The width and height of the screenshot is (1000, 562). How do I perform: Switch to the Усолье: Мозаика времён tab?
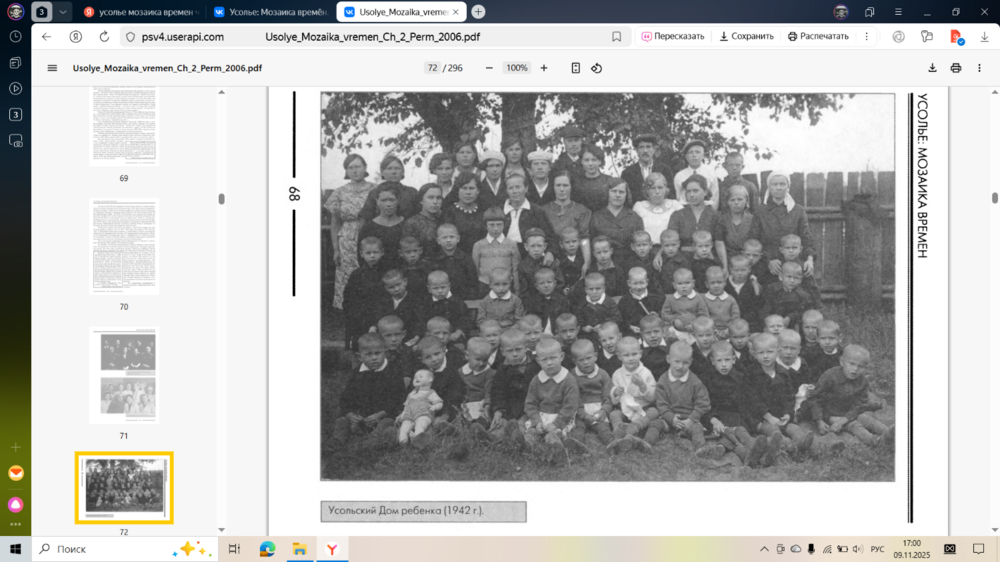[x=272, y=12]
